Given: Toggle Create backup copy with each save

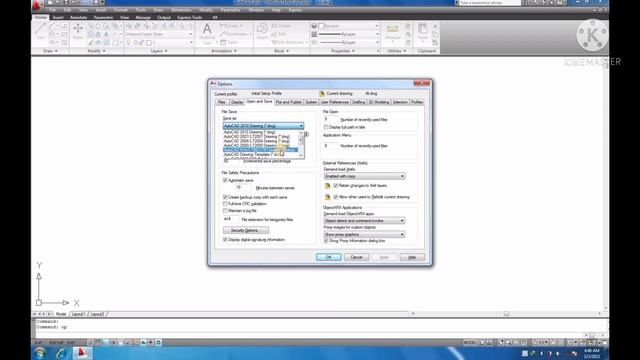Looking at the screenshot, I should (225, 197).
